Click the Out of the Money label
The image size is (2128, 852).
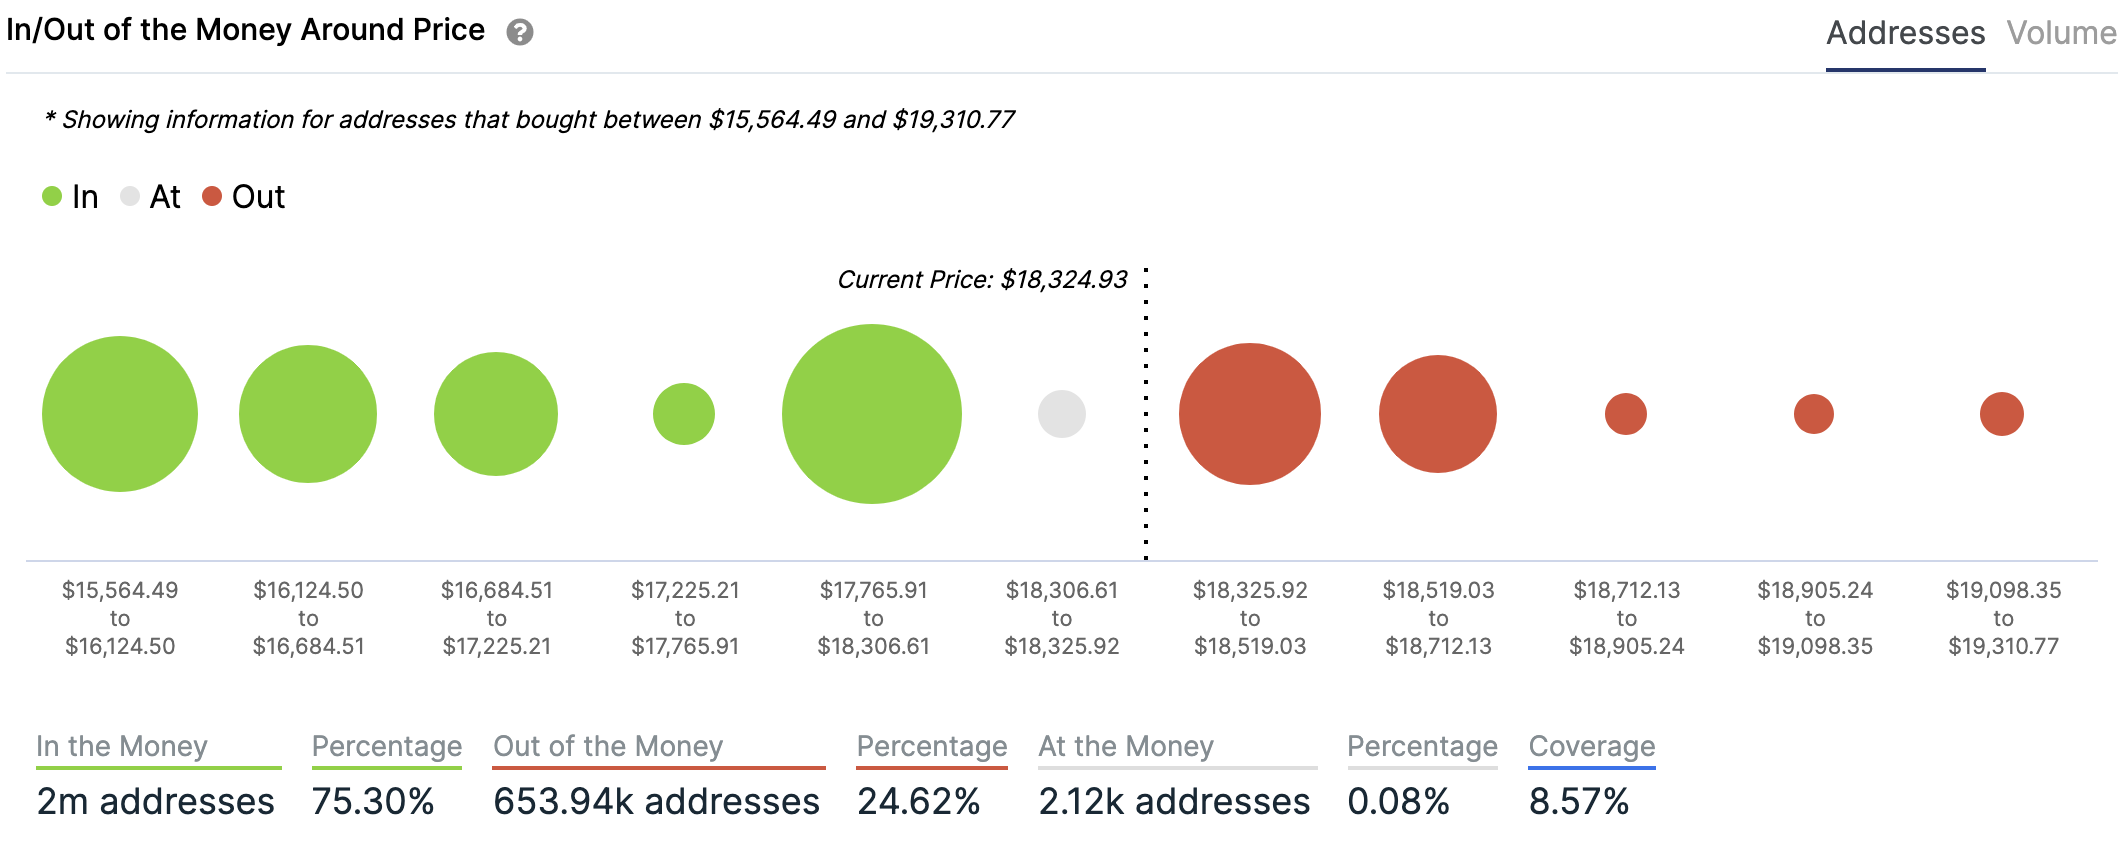[608, 746]
